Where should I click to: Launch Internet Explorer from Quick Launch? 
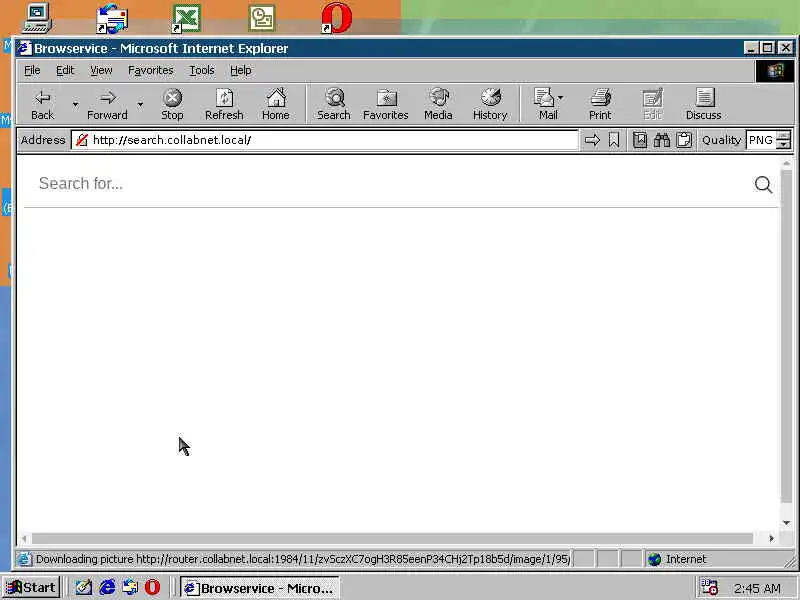click(x=107, y=588)
